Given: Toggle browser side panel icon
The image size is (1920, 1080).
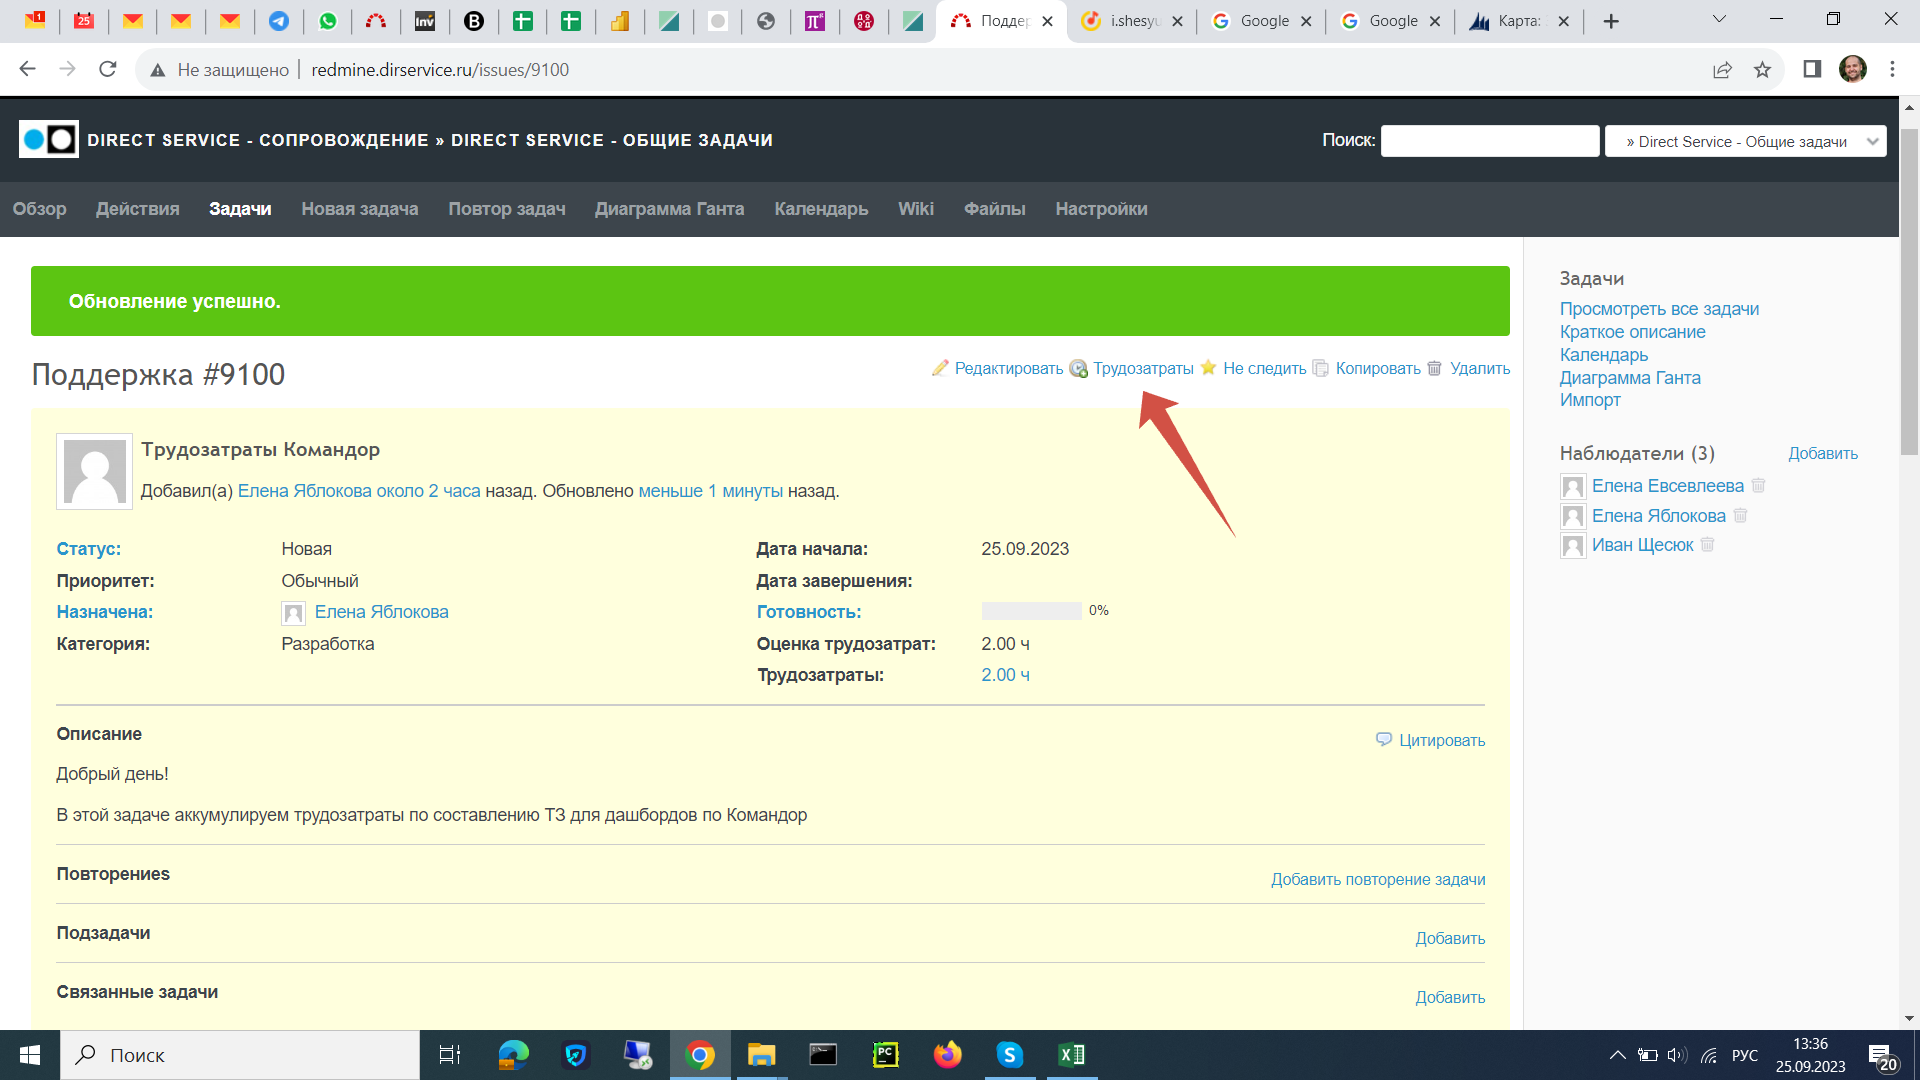Looking at the screenshot, I should [1811, 70].
